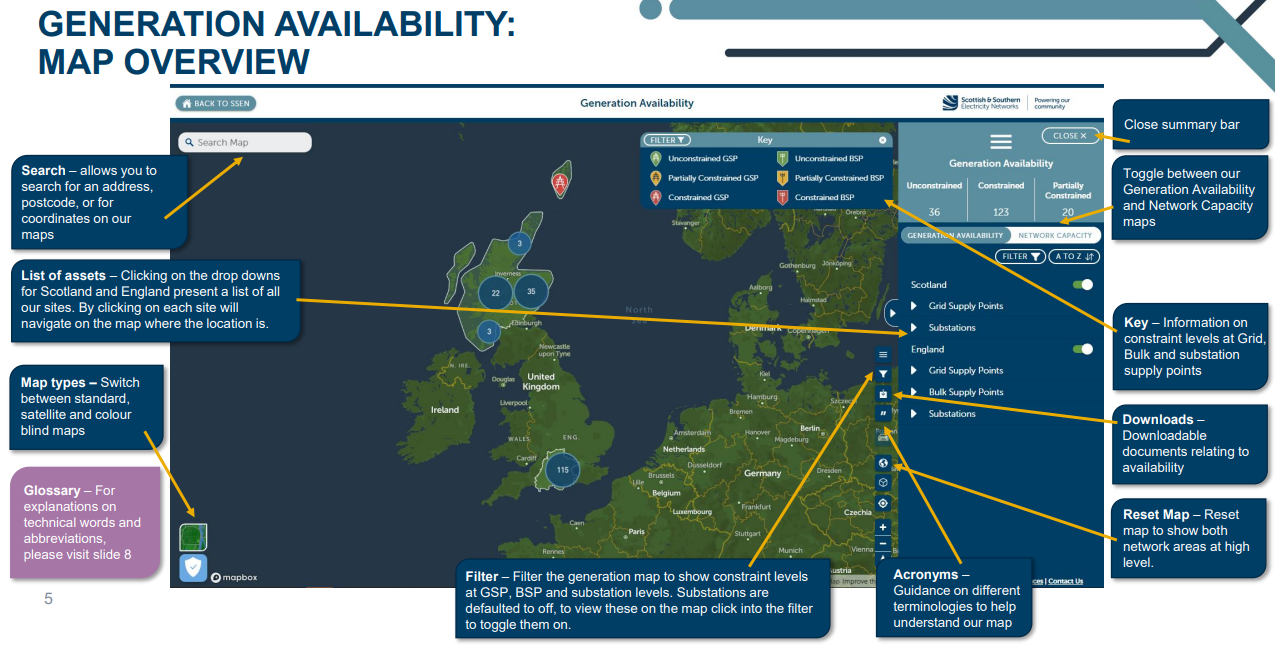
Task: Open the hamburger menu icon on the map toolbar
Action: [x=882, y=354]
